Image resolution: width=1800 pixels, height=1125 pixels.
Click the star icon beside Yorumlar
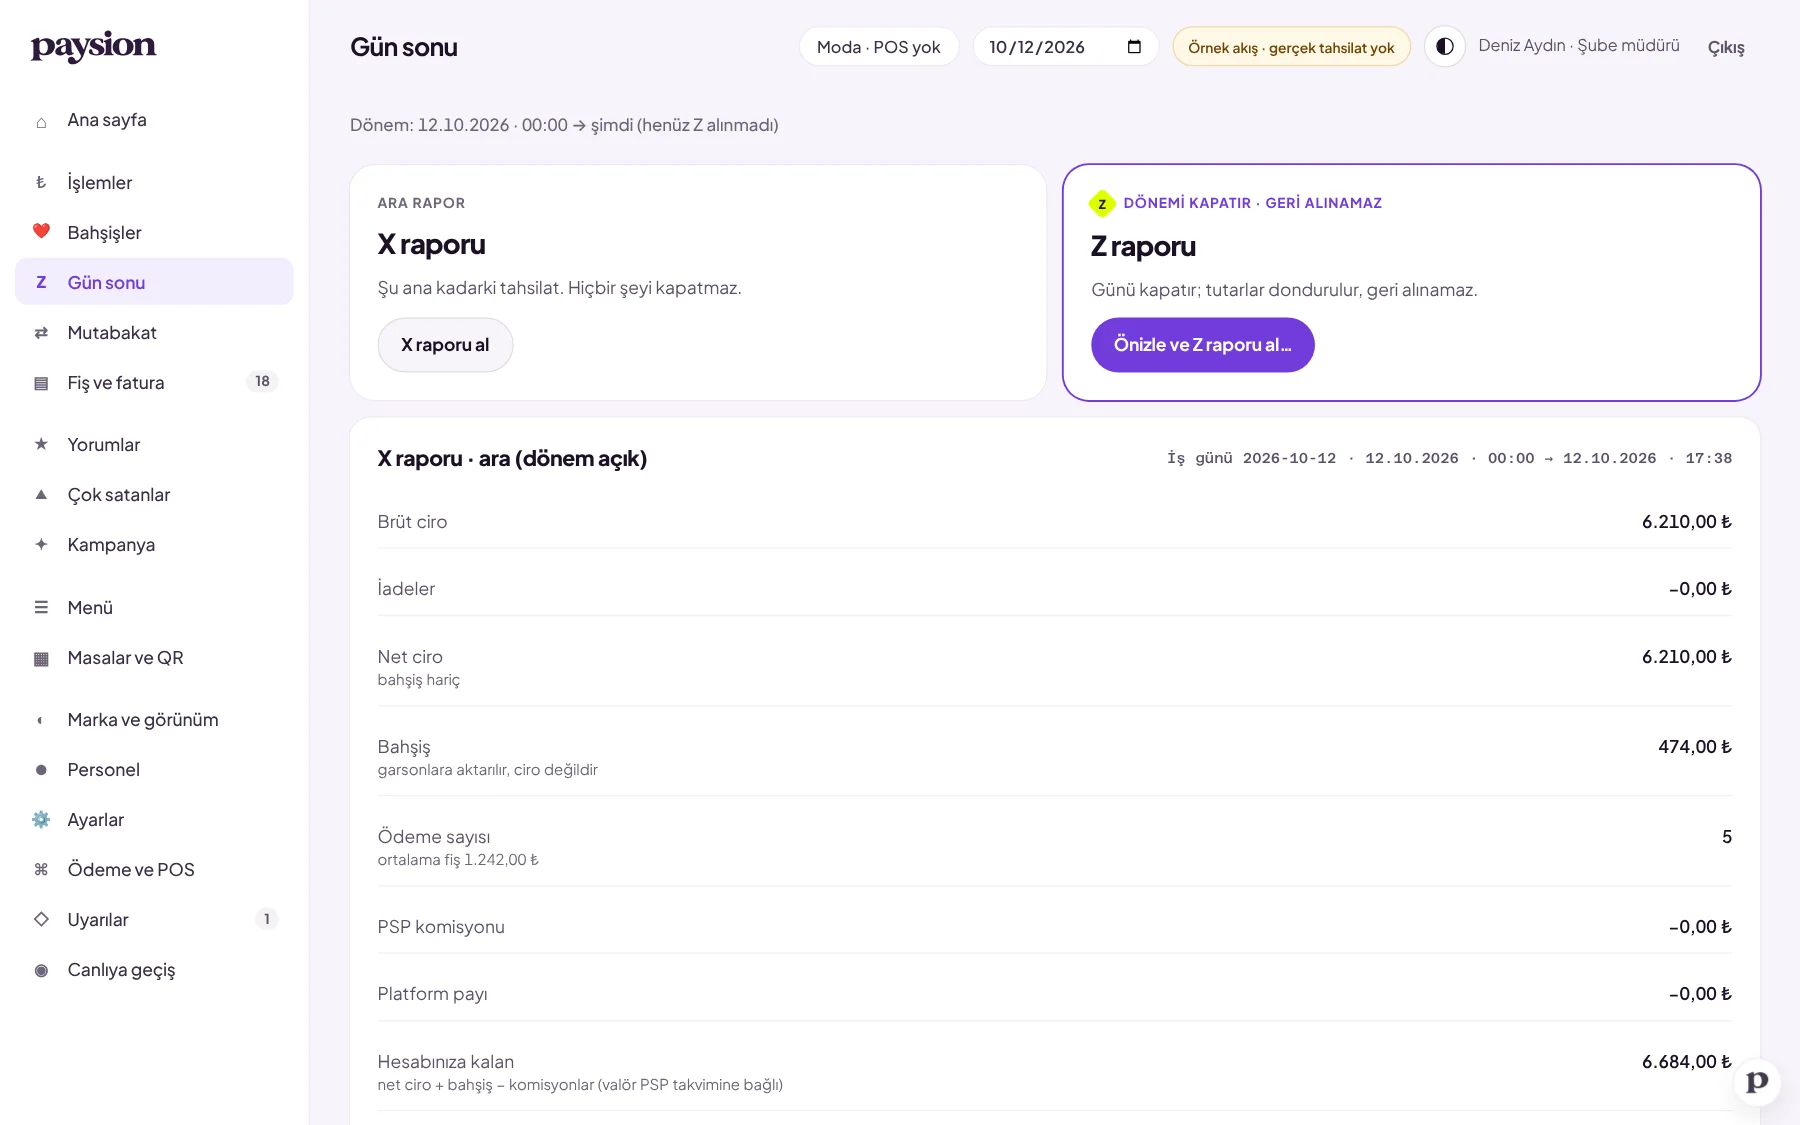coord(41,444)
